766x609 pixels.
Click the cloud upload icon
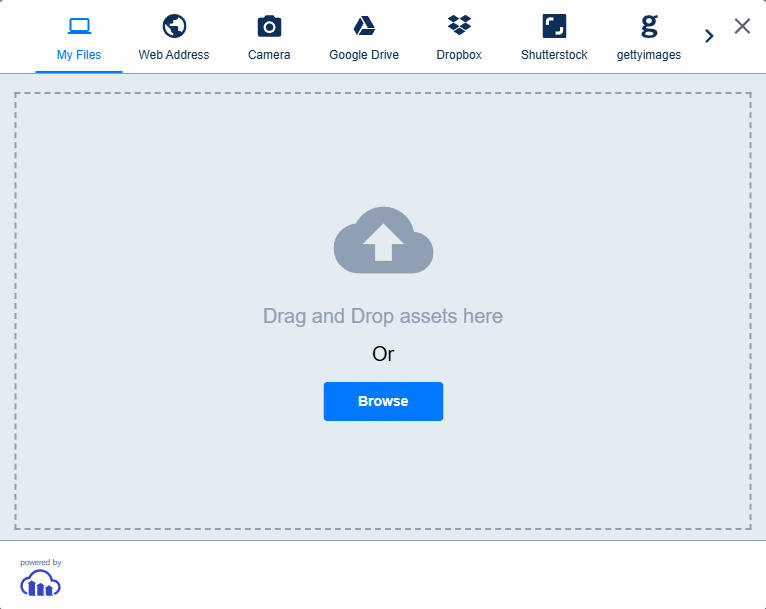point(383,240)
